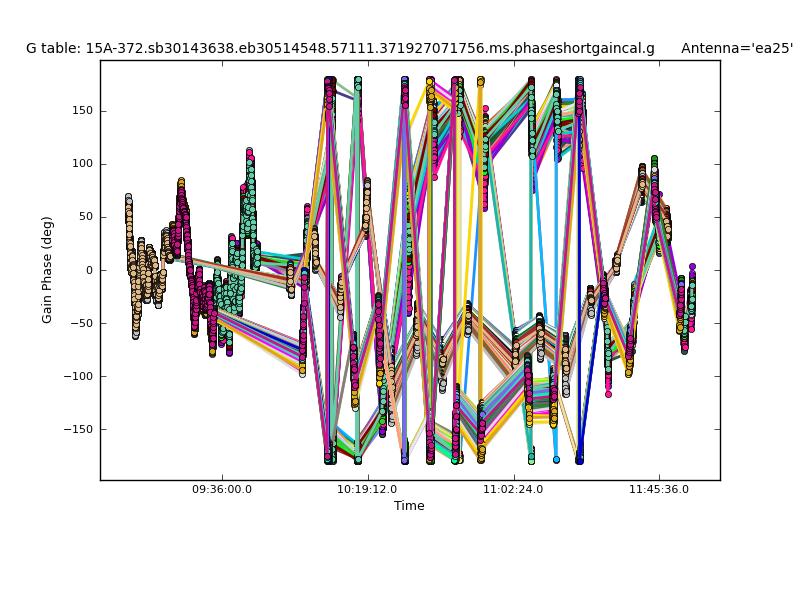The image size is (800, 600).
Task: Click the dark blue vertical line before 11:45
Action: point(579,300)
